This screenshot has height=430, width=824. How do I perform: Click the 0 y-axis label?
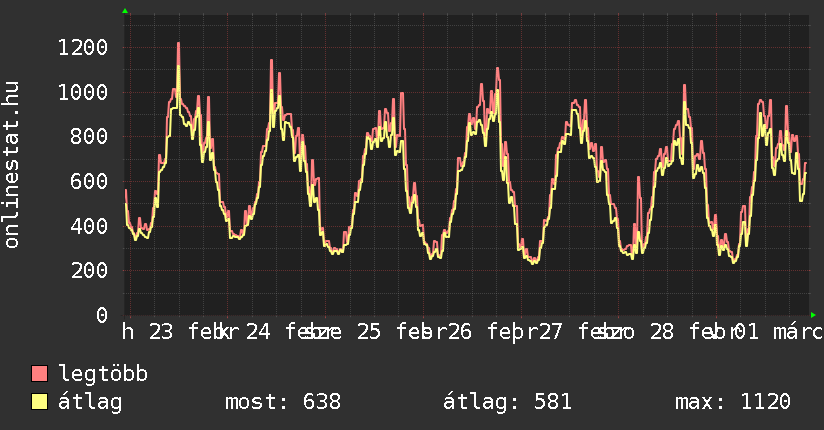[101, 316]
